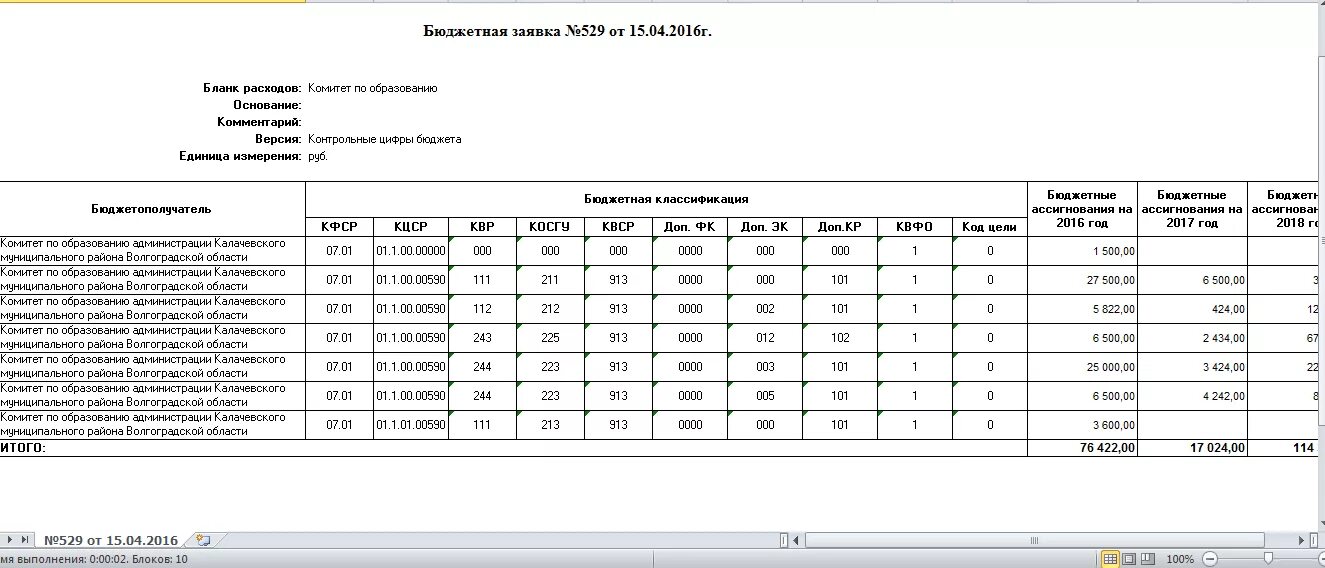Click the 'КОСГУ' column header
This screenshot has width=1325, height=568.
(550, 227)
